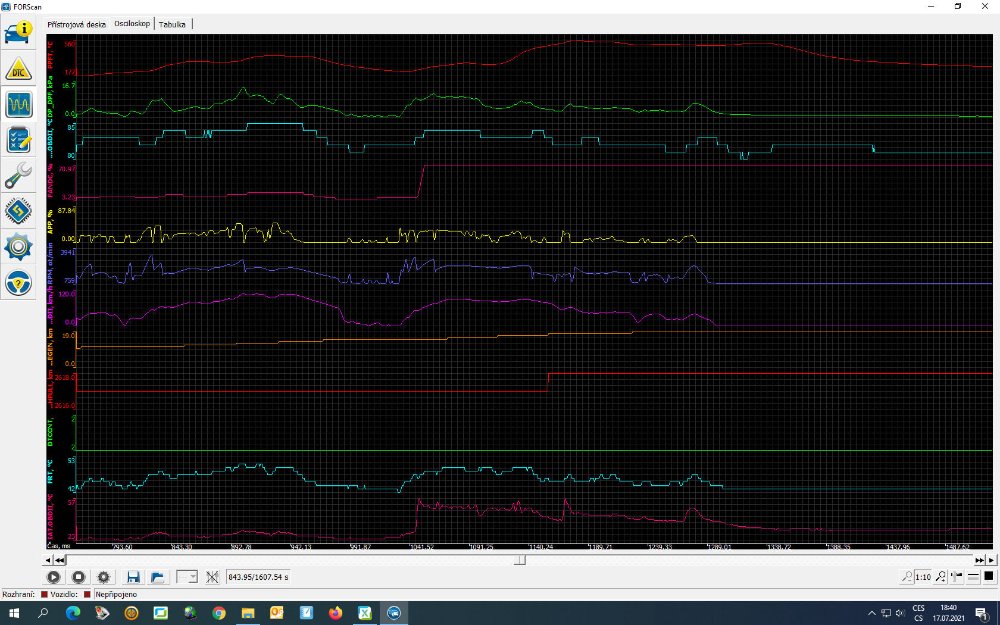The image size is (1000, 625).
Task: Toggle the black background square button
Action: coord(988,577)
